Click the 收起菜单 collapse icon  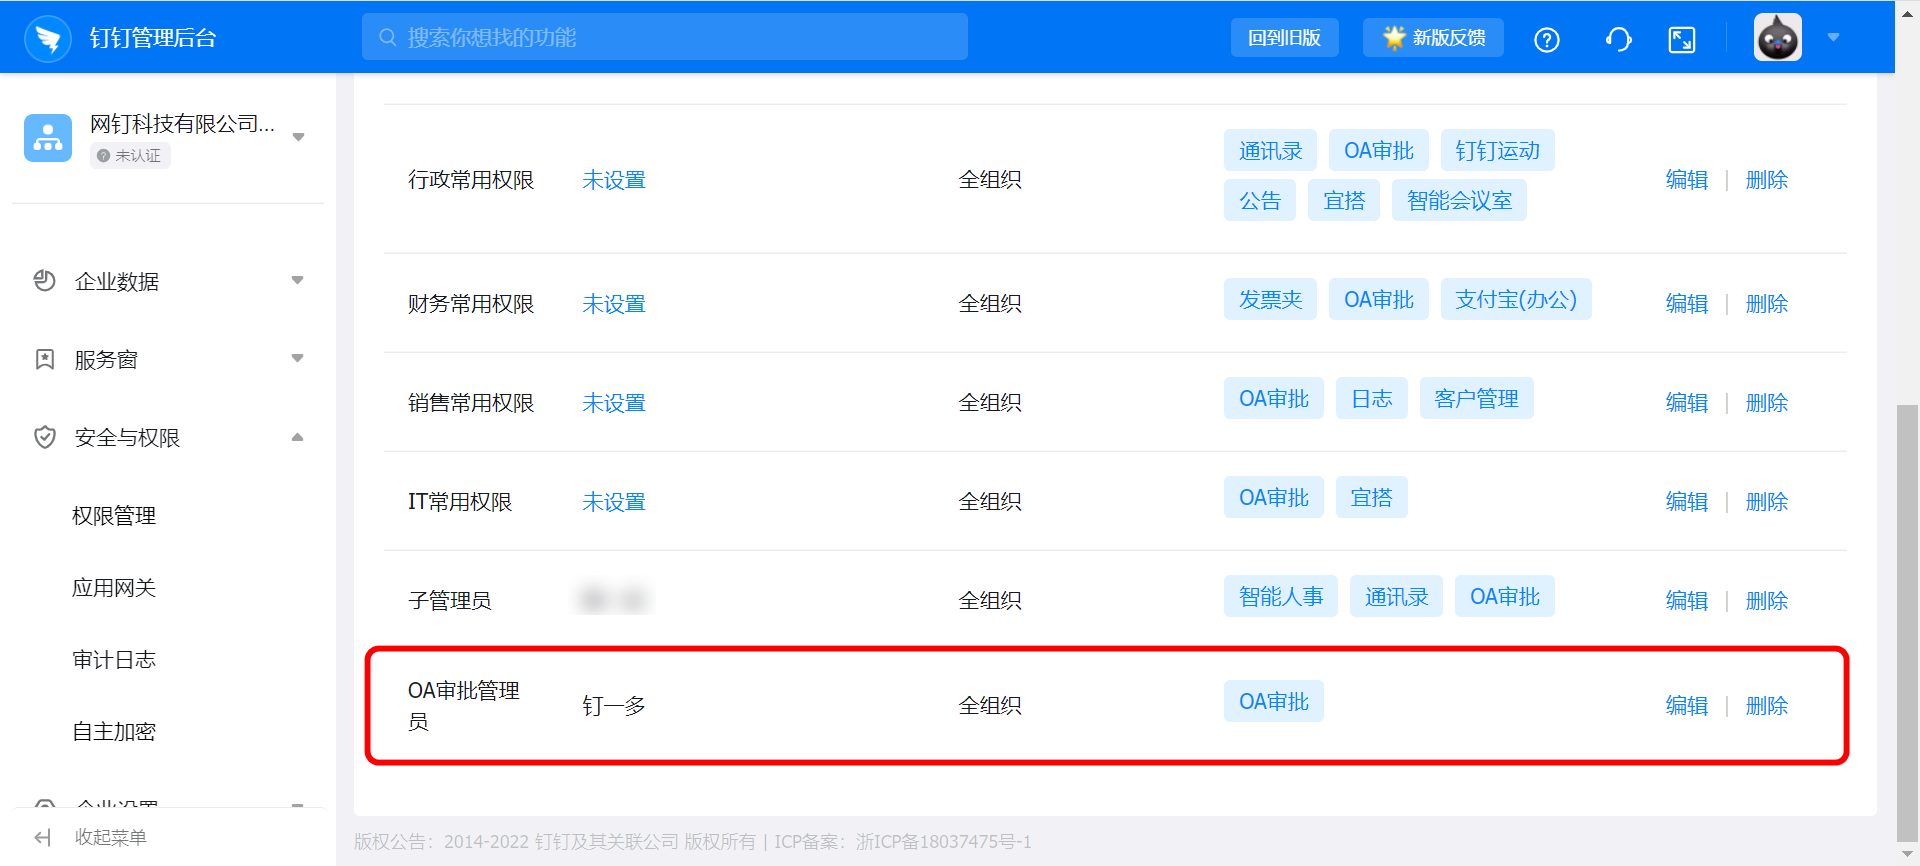click(x=43, y=837)
